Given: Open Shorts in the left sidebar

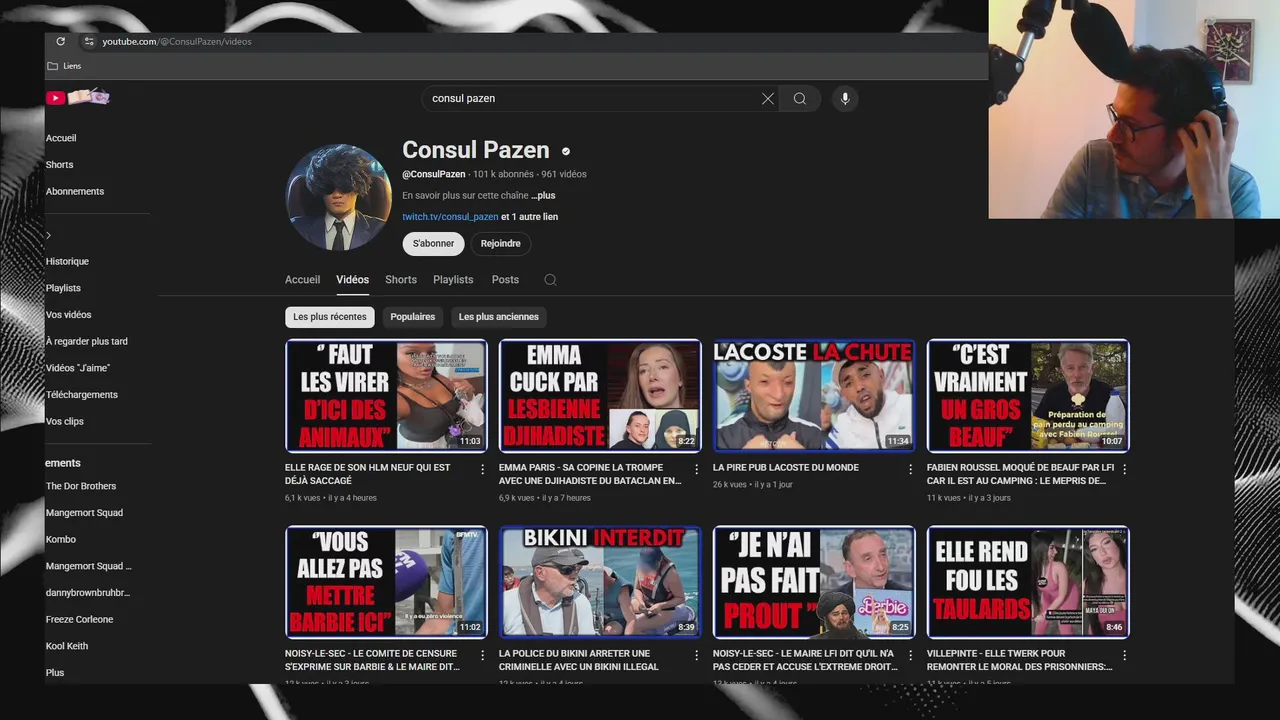Looking at the screenshot, I should tap(59, 165).
